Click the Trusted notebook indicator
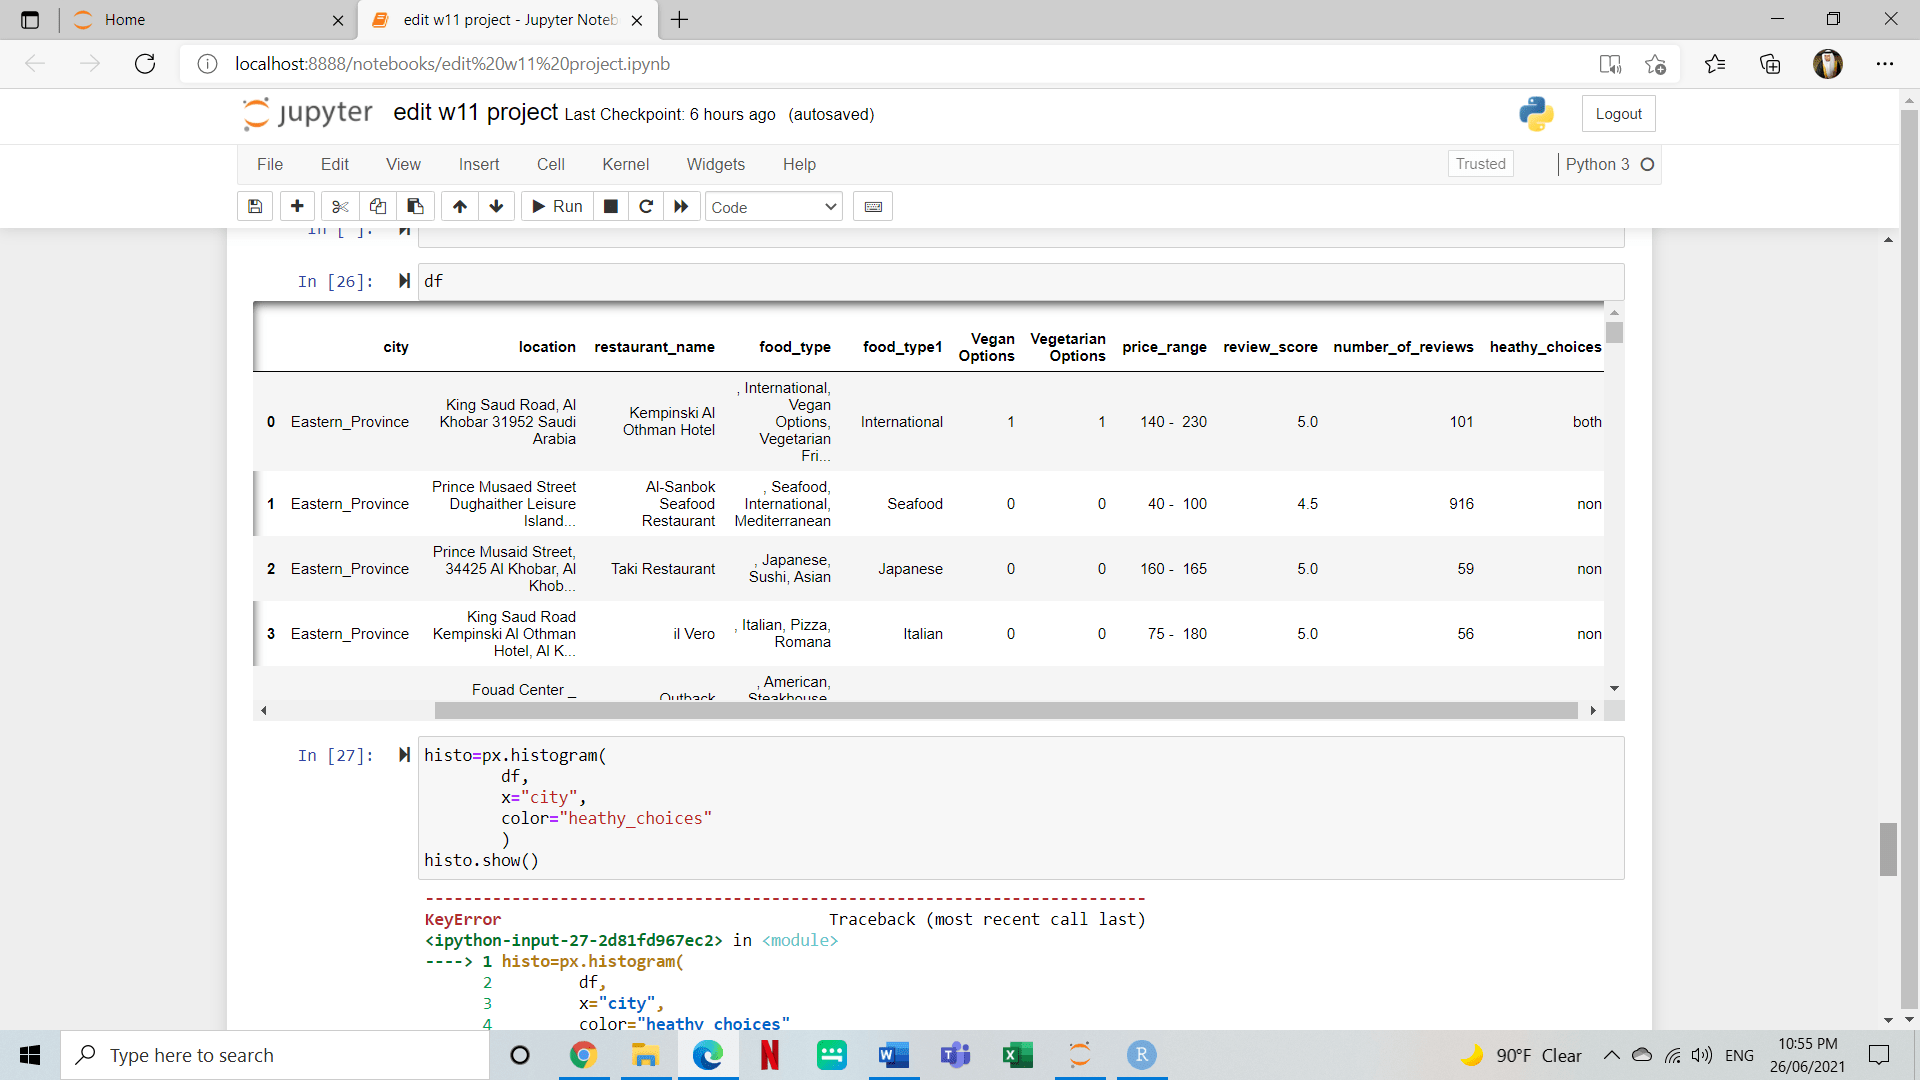 coord(1480,163)
